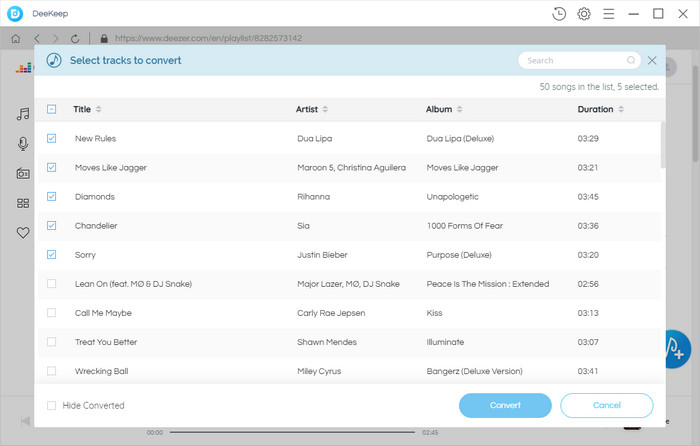This screenshot has width=700, height=446.
Task: Click the DeeKeep app logo
Action: click(15, 14)
